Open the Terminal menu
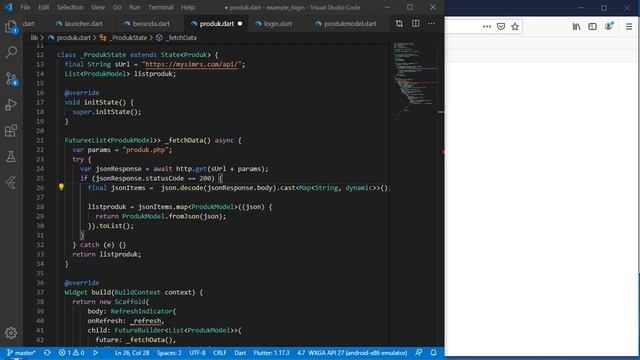The image size is (640, 360). click(161, 7)
